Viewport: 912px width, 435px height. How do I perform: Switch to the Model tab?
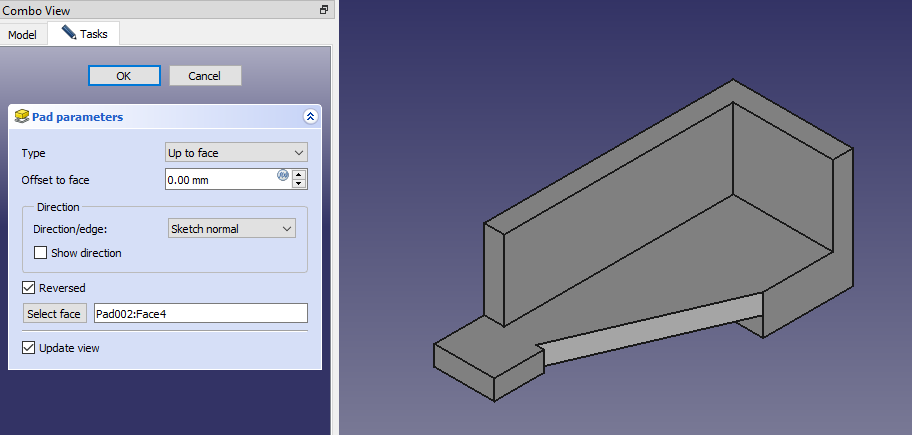(22, 34)
